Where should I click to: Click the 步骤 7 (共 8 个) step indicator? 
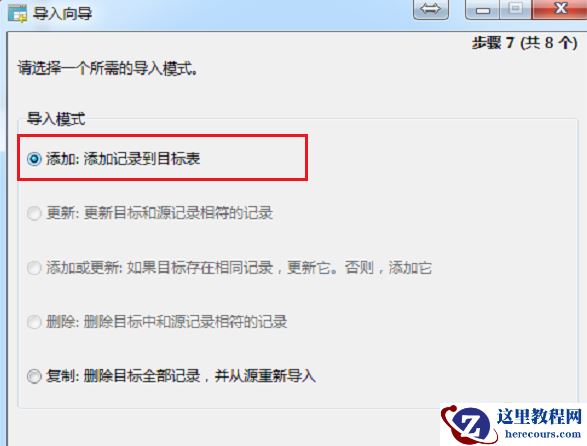pos(524,43)
